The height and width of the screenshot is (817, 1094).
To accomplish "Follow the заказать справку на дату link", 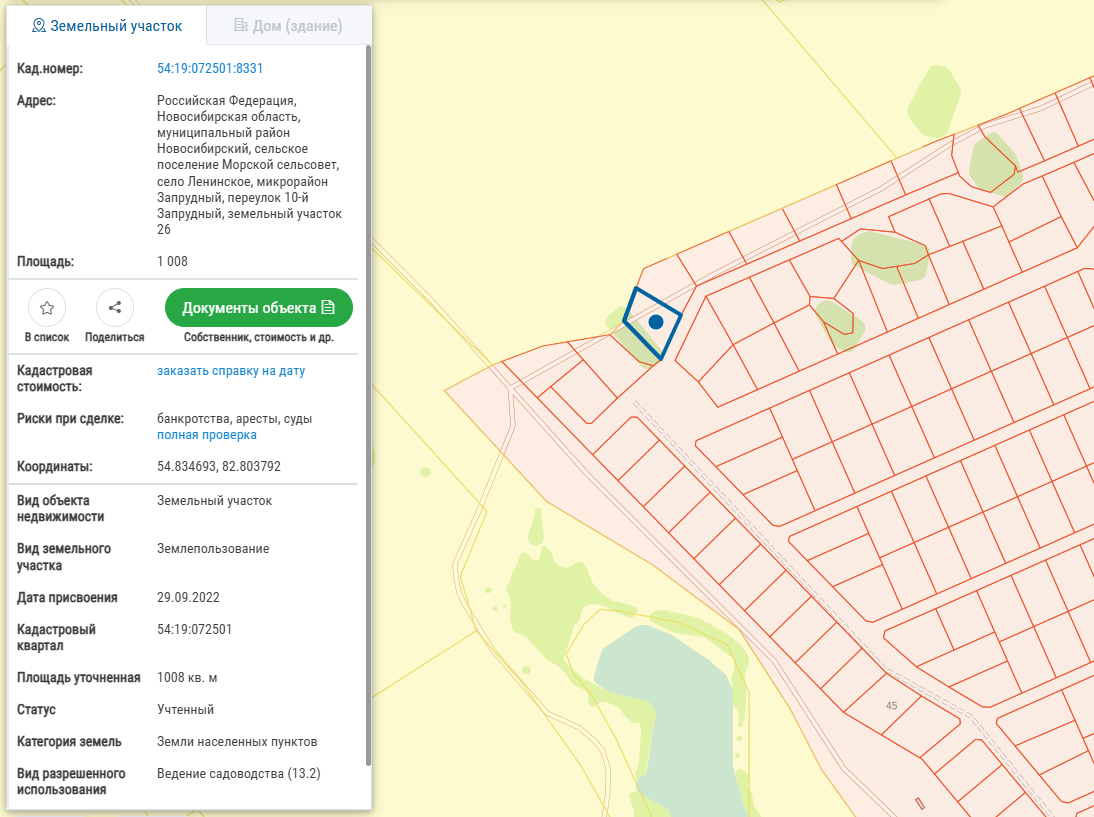I will [231, 371].
